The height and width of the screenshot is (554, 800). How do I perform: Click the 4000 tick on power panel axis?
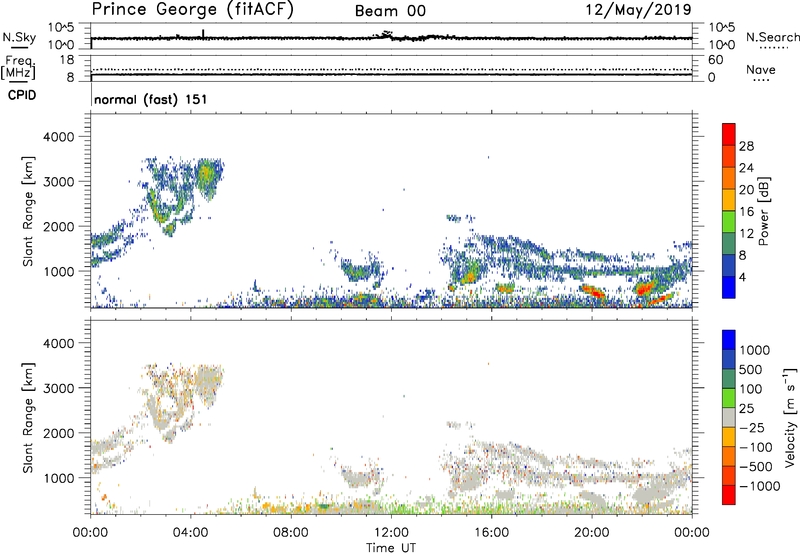coord(59,137)
